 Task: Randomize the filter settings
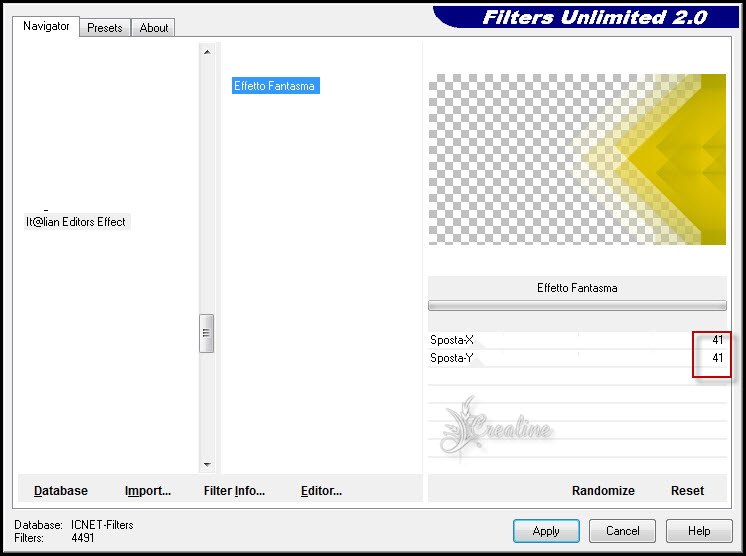(603, 491)
